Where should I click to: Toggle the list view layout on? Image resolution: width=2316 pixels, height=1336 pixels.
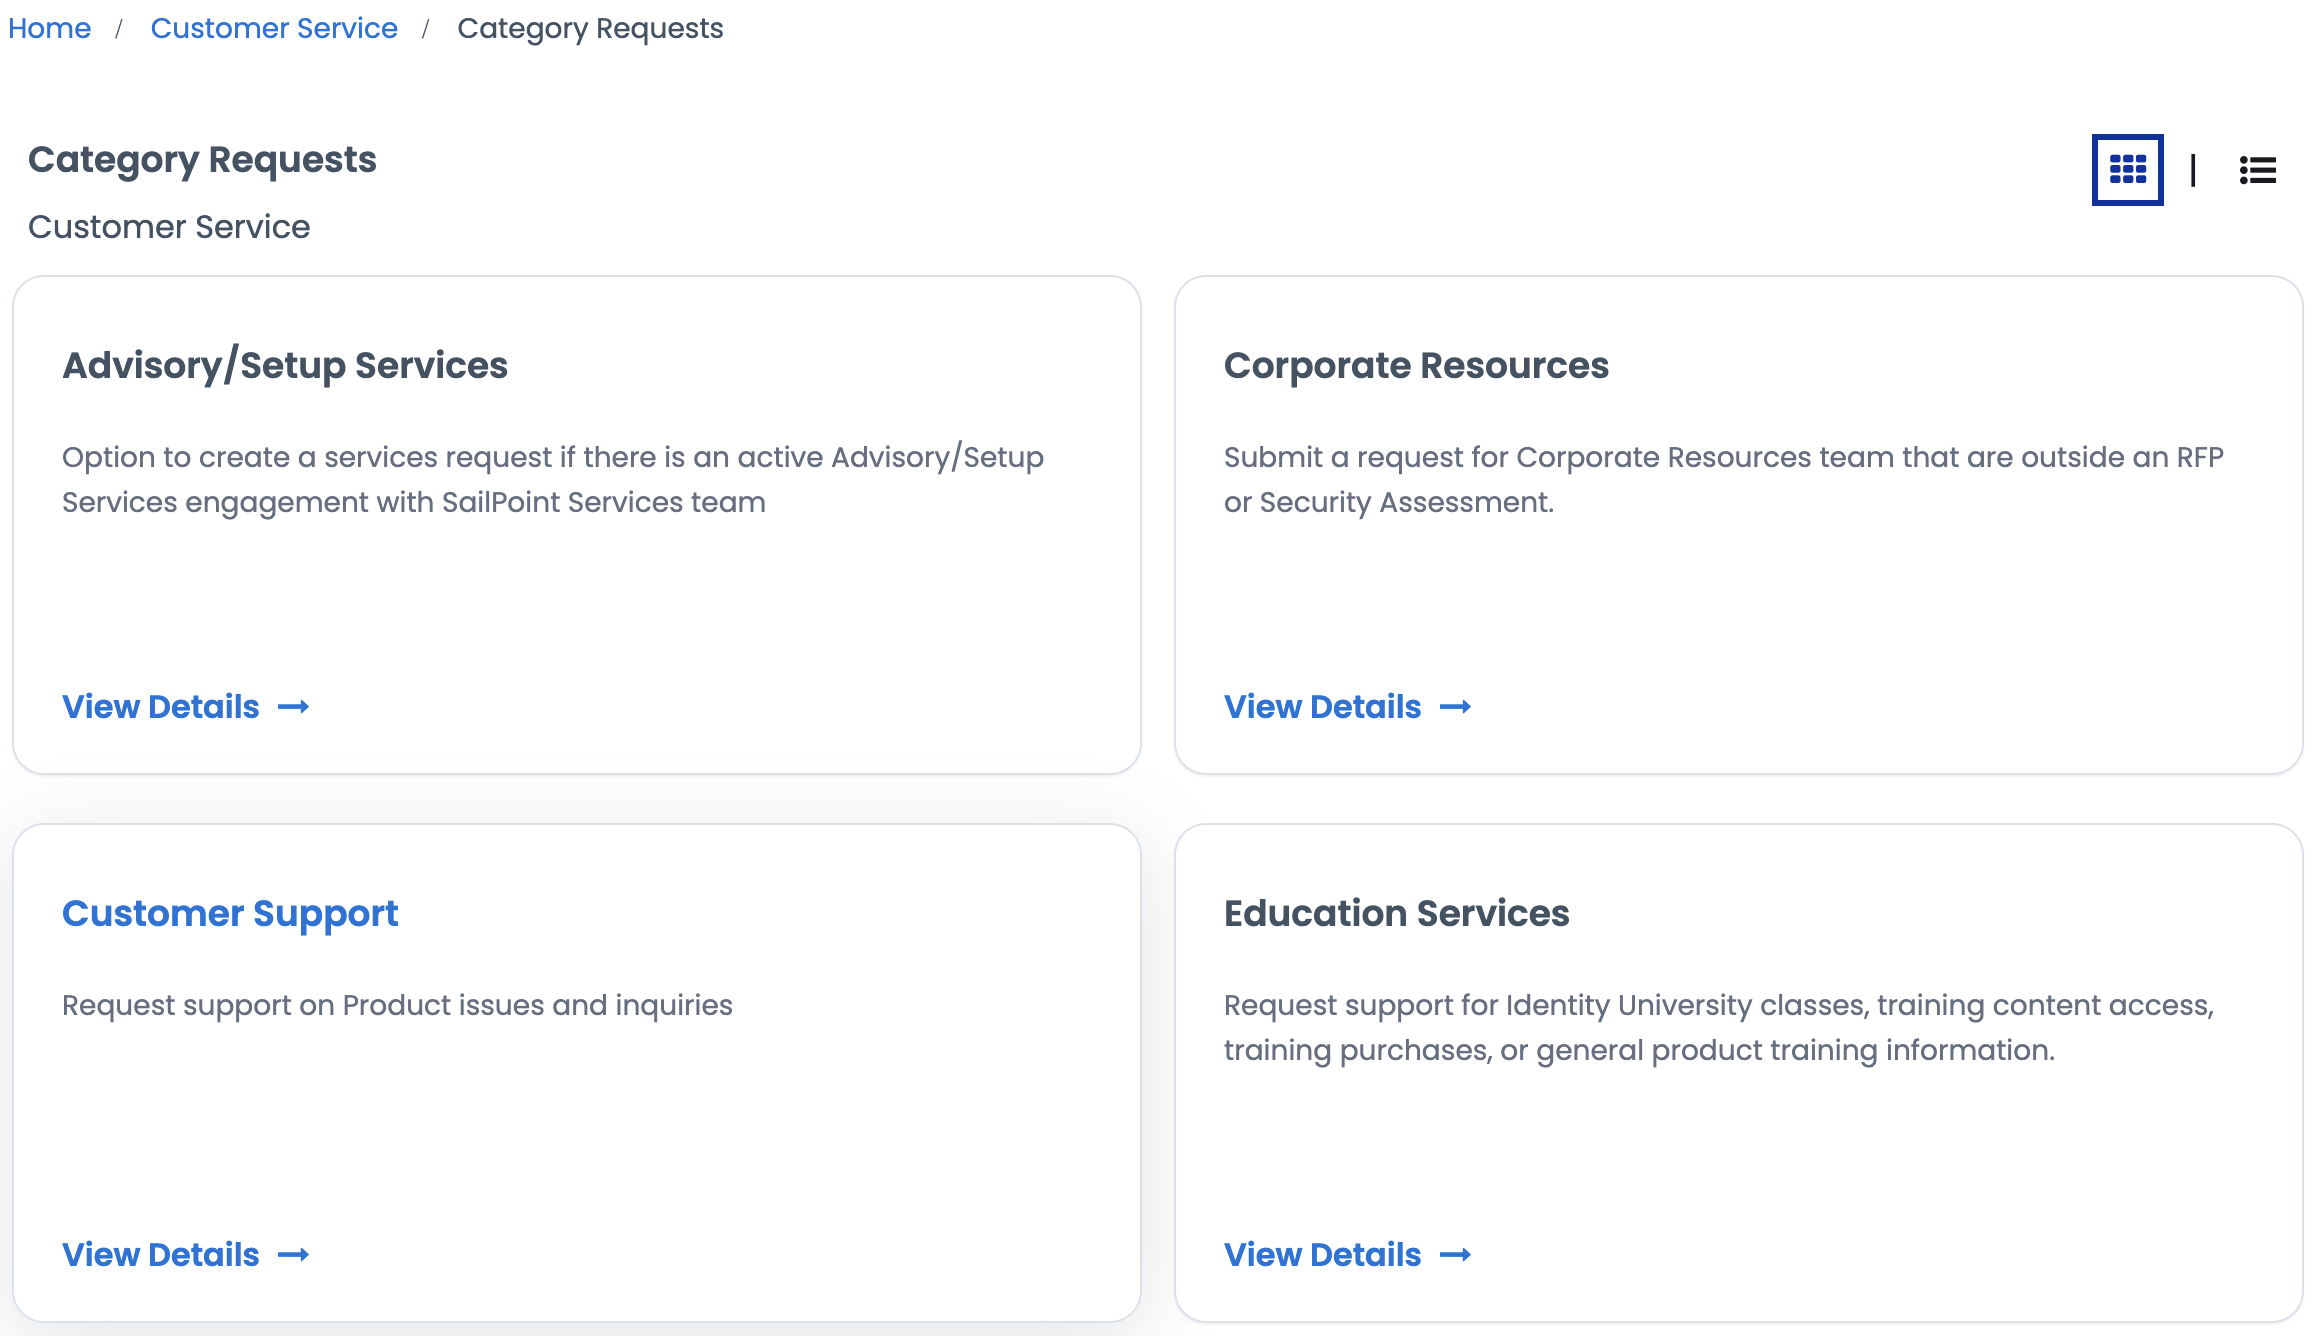tap(2257, 170)
